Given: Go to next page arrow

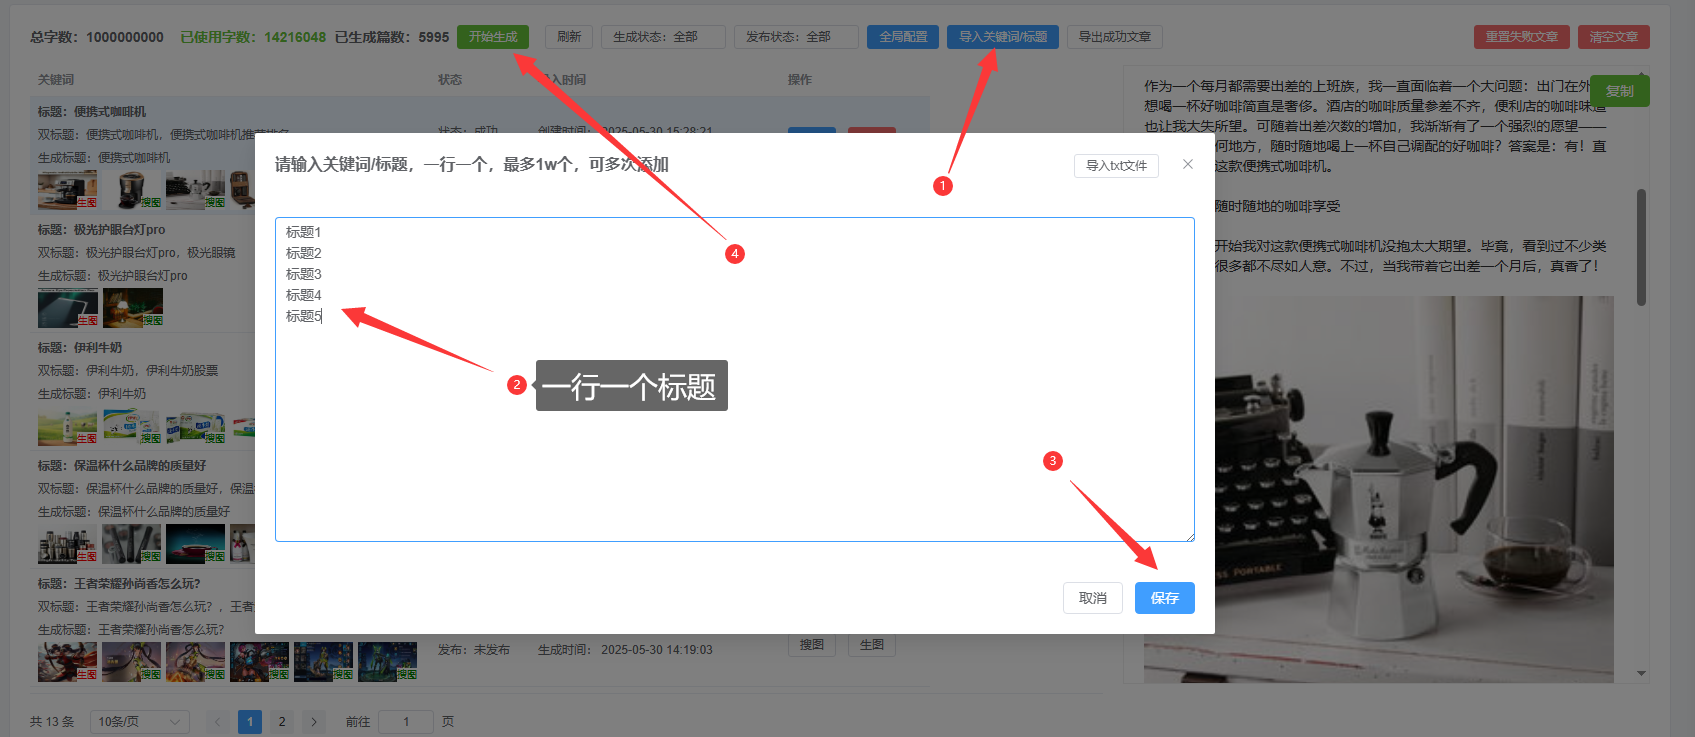Looking at the screenshot, I should point(314,722).
